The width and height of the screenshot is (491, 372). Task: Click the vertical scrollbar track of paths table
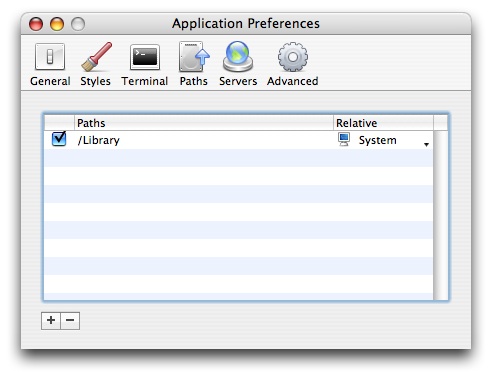[440, 215]
